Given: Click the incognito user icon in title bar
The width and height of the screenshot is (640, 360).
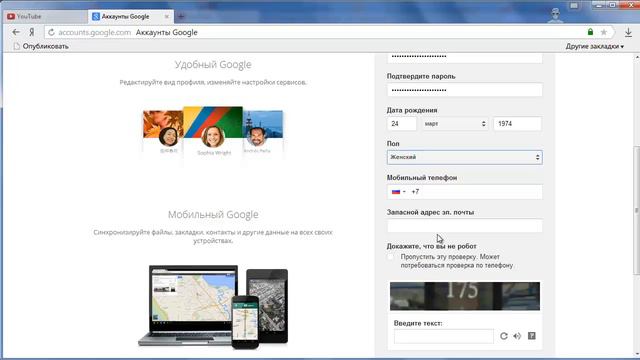Looking at the screenshot, I should (x=555, y=15).
